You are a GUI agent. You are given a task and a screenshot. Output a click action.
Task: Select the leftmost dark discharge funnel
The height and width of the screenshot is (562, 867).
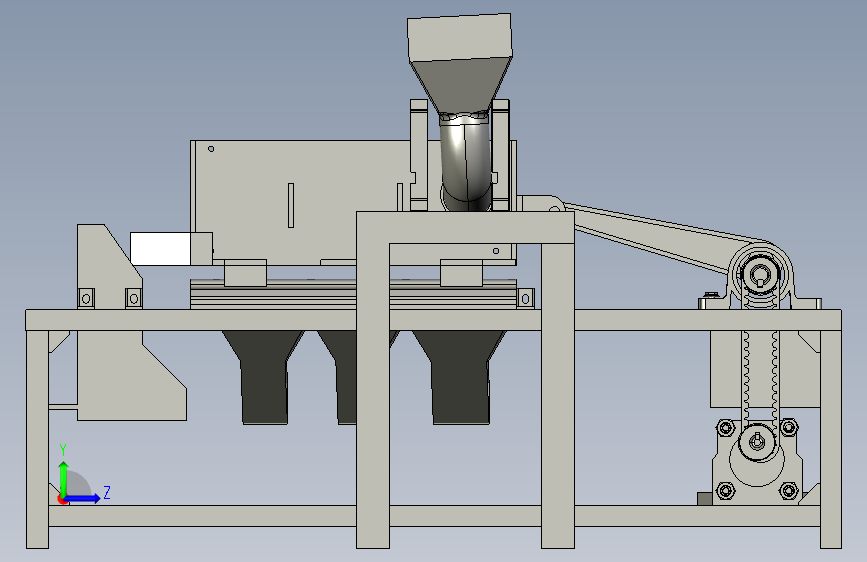[264, 377]
